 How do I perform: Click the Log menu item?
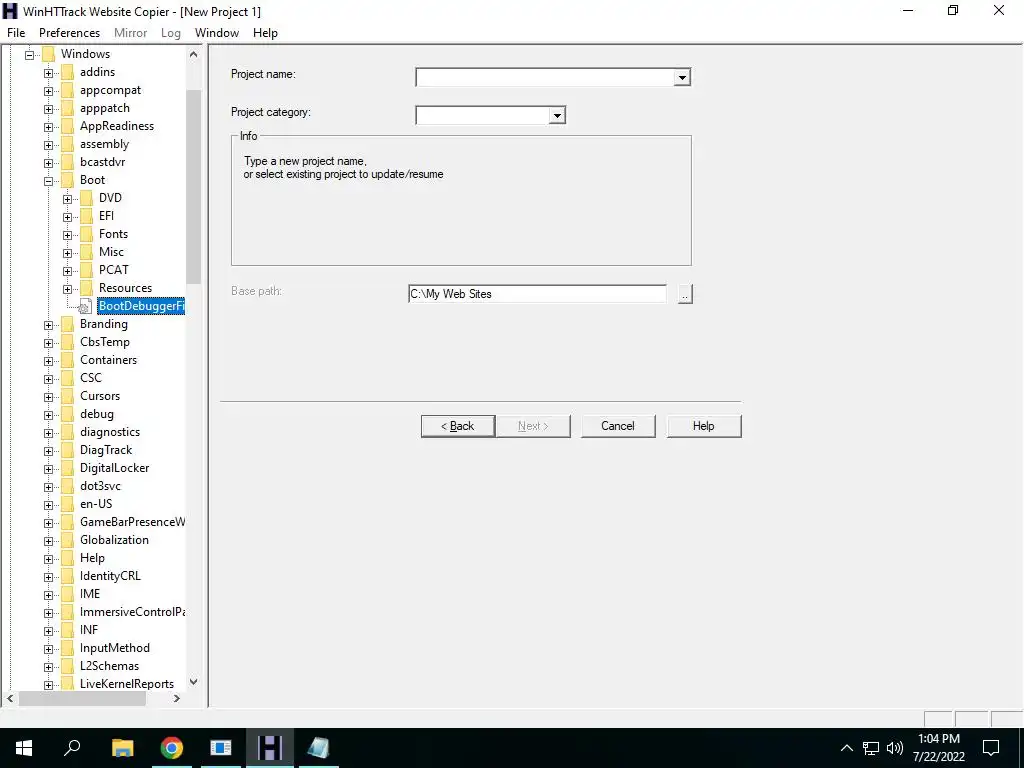(170, 33)
